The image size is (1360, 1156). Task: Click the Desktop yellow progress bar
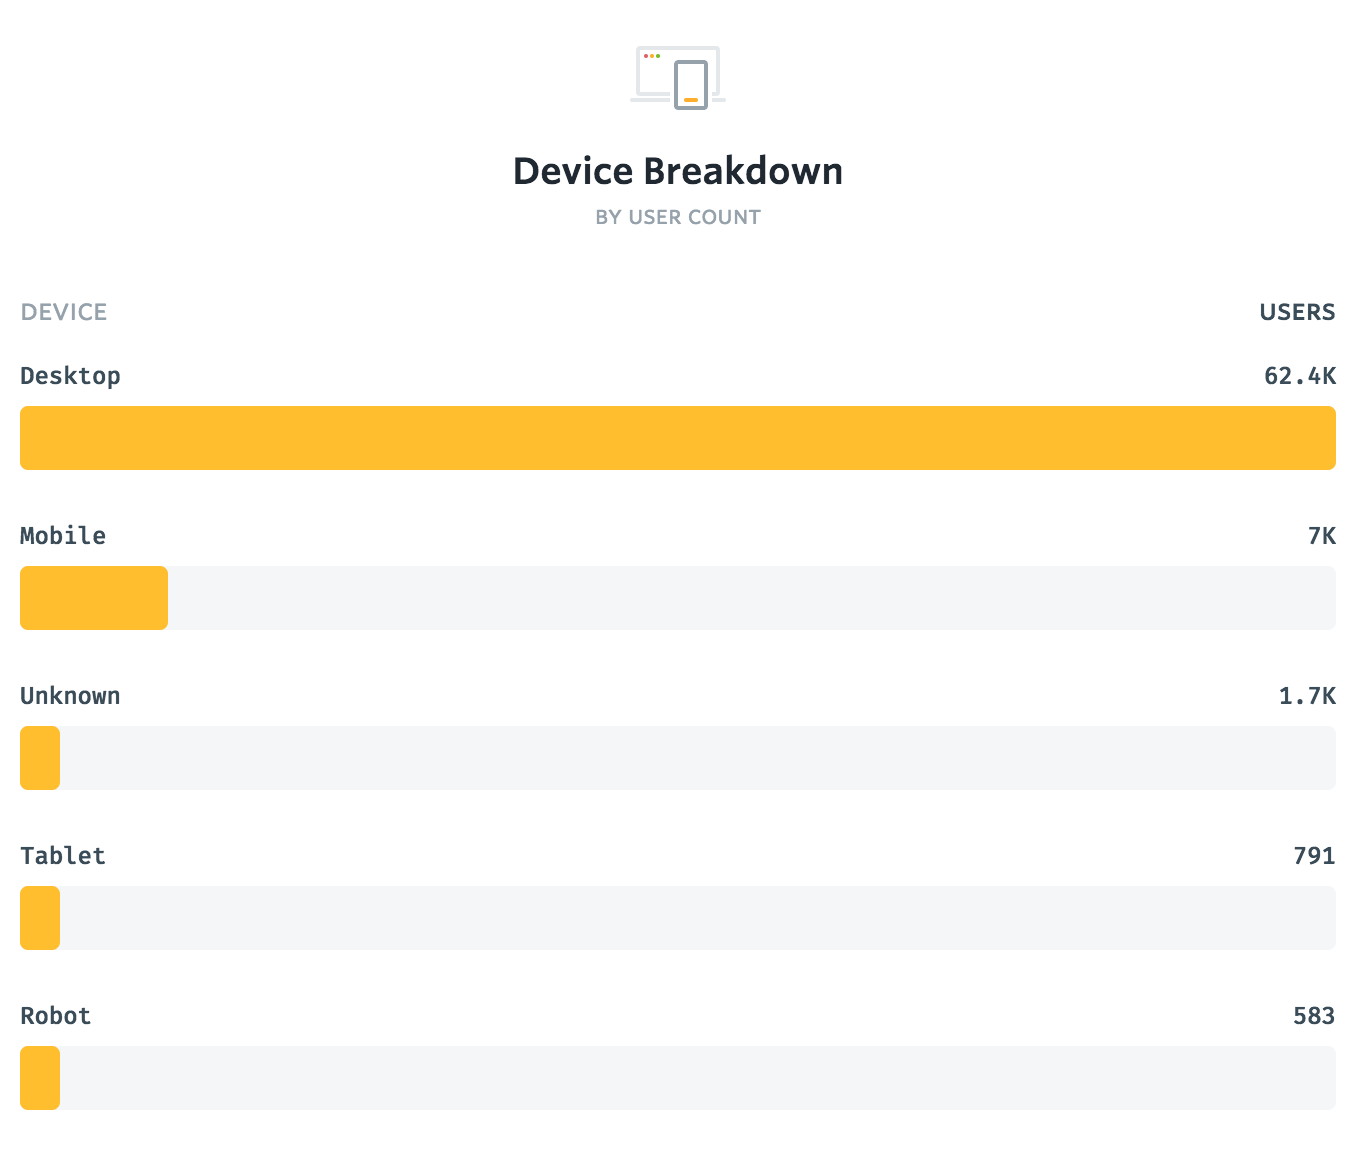point(678,438)
